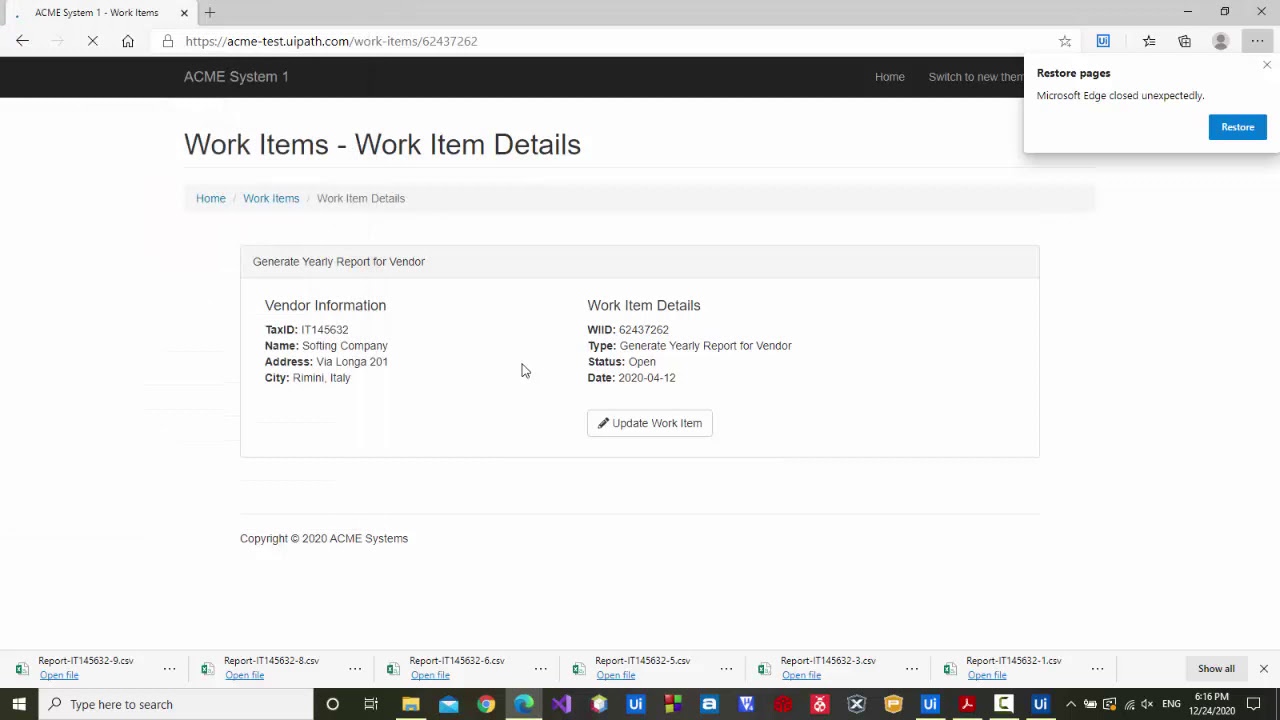The height and width of the screenshot is (720, 1280).
Task: Open the Action Center notifications
Action: (x=1254, y=704)
